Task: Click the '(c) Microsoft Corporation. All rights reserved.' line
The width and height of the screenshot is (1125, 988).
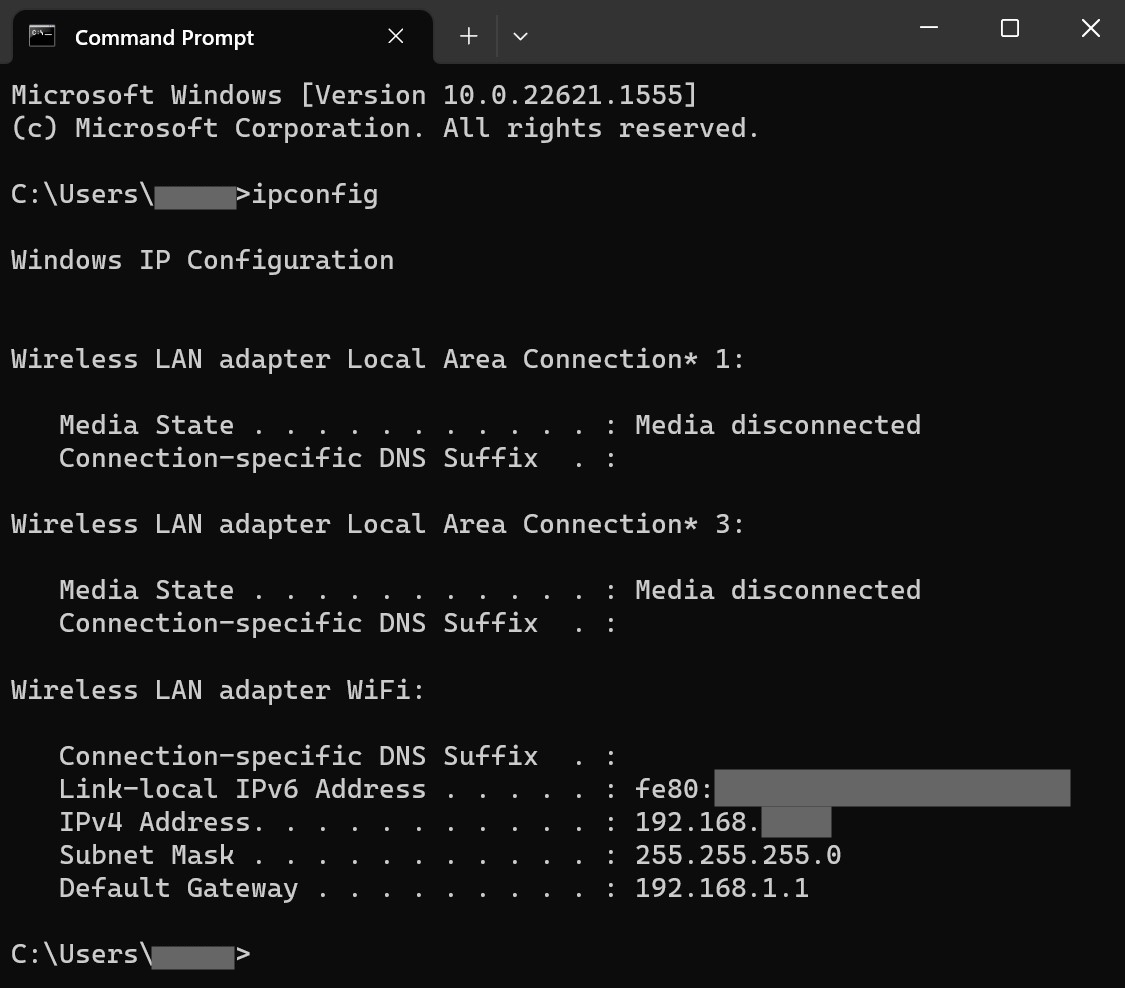Action: point(385,128)
